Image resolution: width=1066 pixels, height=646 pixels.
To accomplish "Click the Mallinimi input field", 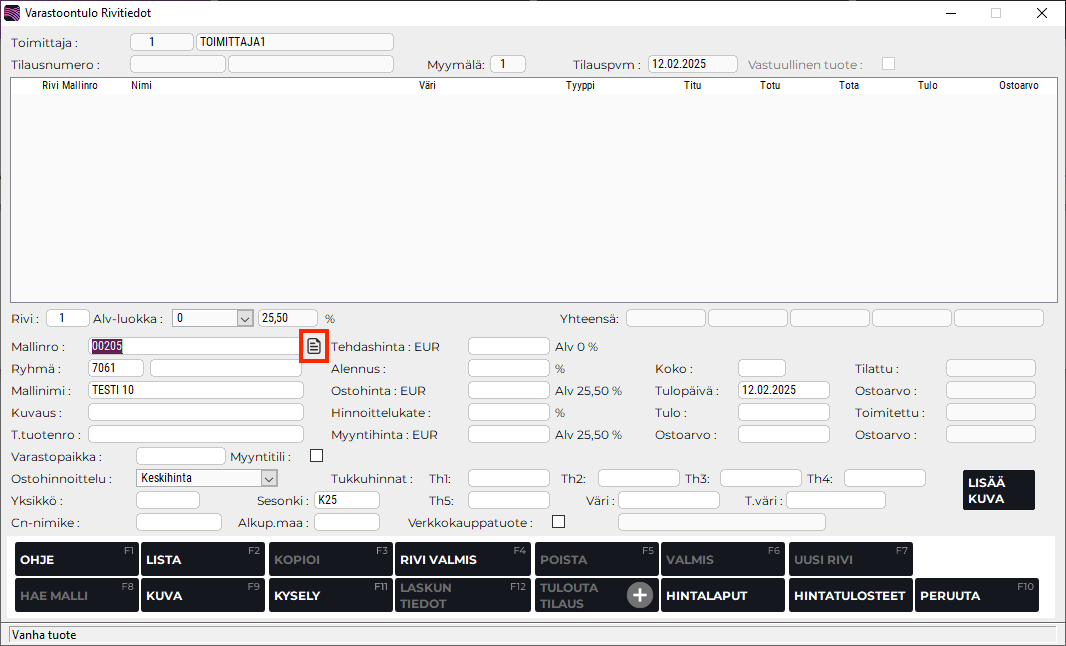I will pyautogui.click(x=195, y=390).
